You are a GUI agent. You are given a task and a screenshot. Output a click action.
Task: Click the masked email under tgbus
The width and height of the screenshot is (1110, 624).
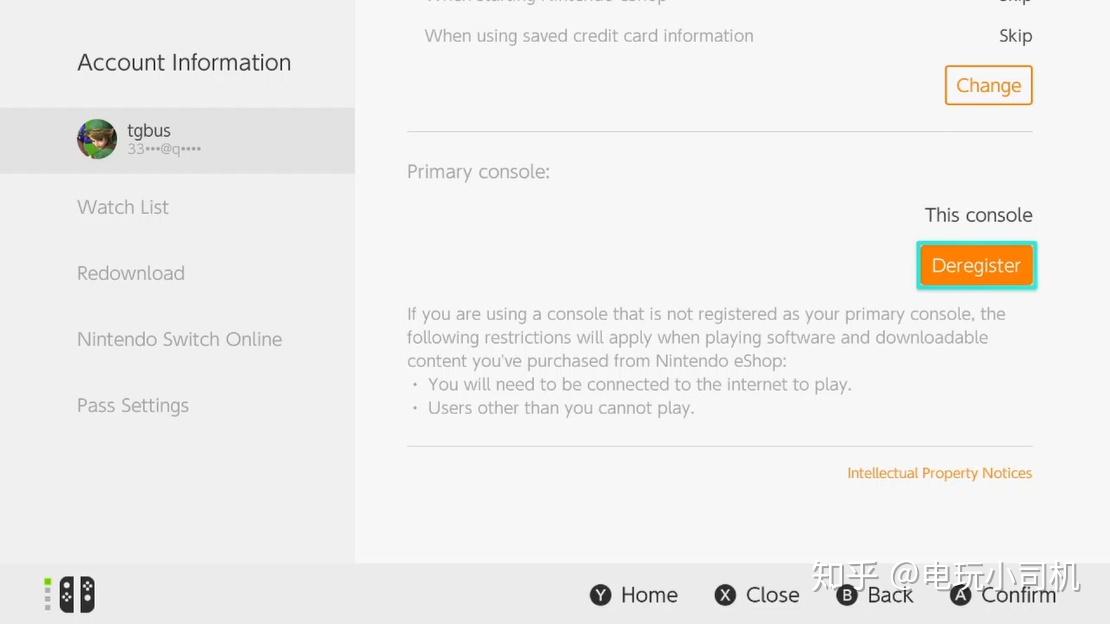(x=164, y=149)
